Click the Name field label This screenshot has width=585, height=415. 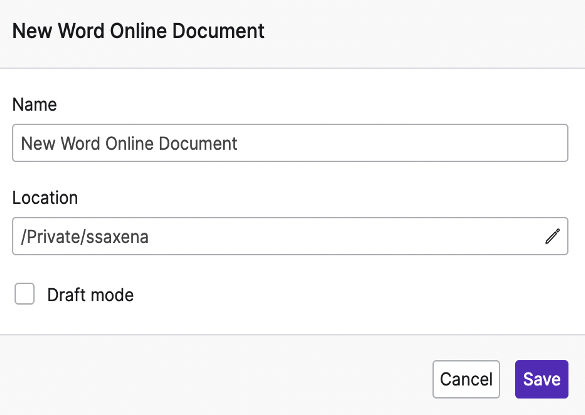point(34,104)
